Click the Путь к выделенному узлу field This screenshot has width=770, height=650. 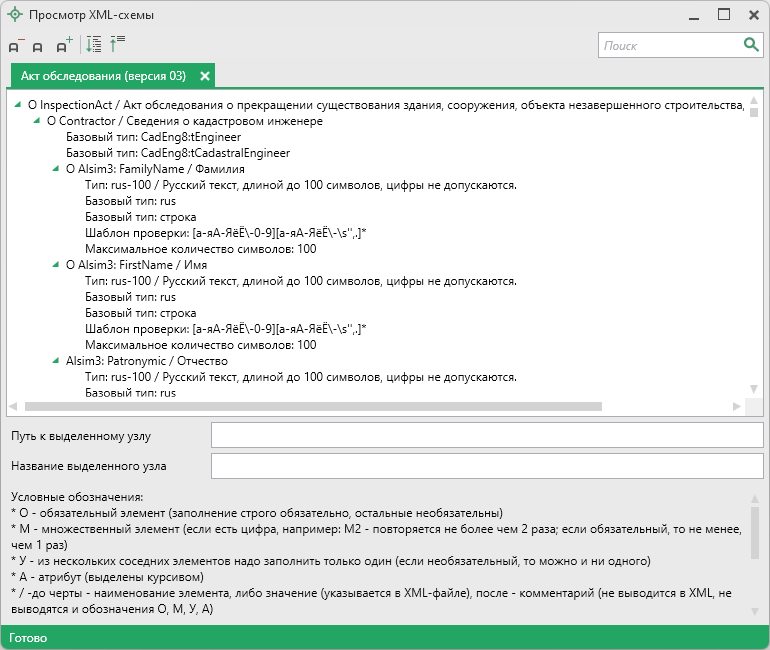click(487, 435)
